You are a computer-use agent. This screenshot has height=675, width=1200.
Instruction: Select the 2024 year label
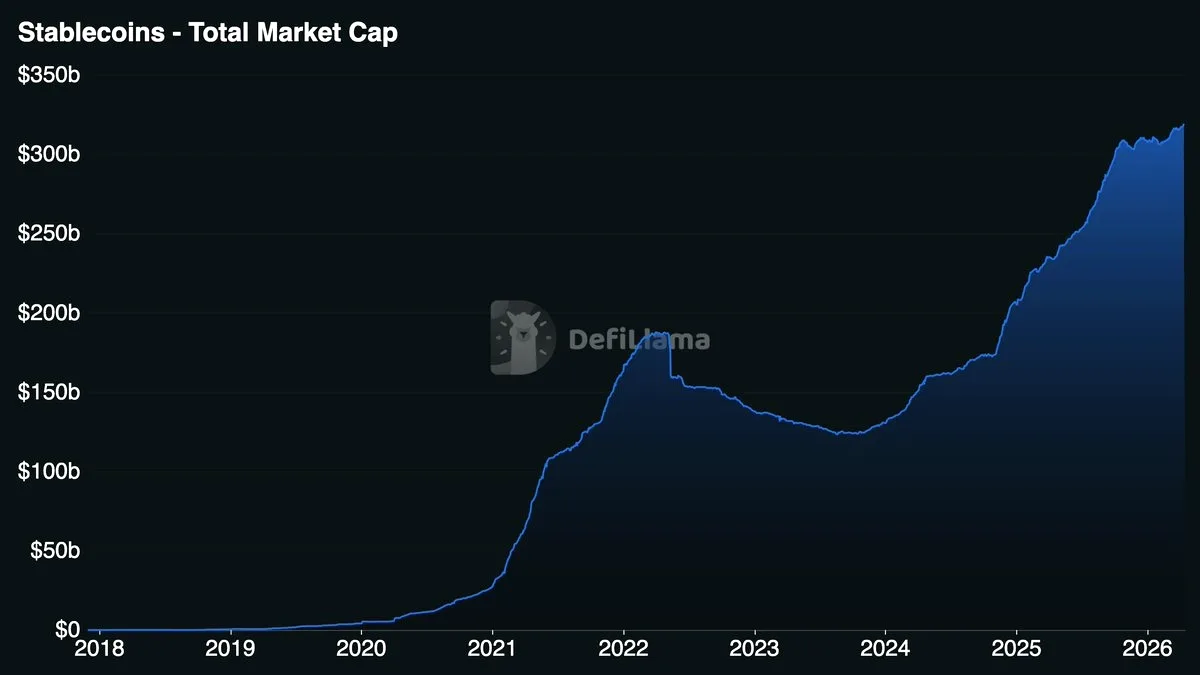[885, 651]
